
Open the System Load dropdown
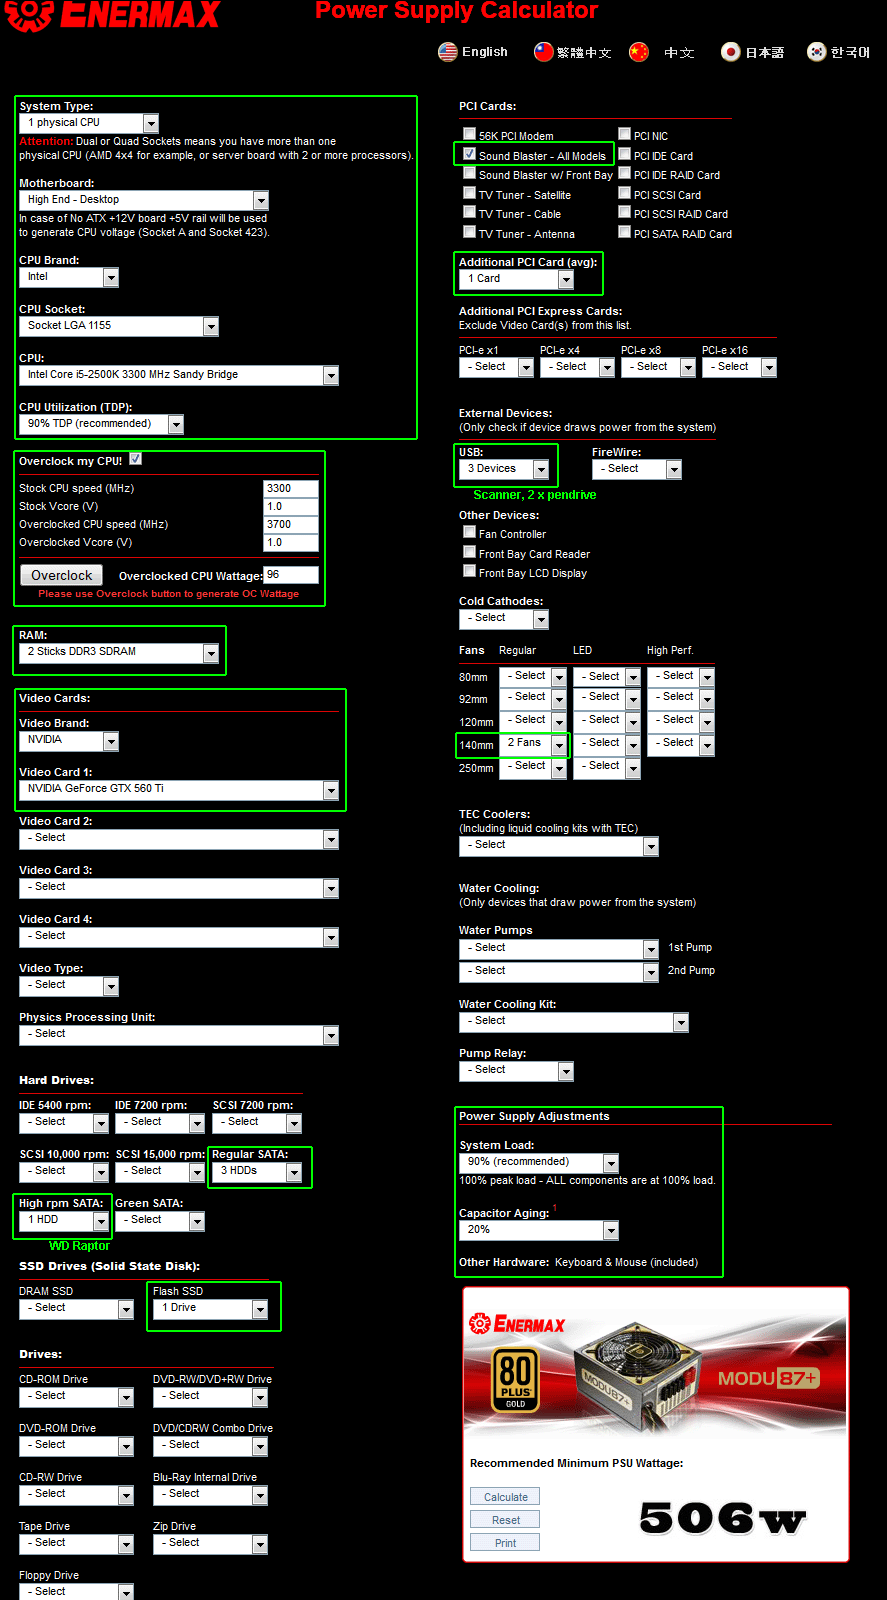point(539,1162)
